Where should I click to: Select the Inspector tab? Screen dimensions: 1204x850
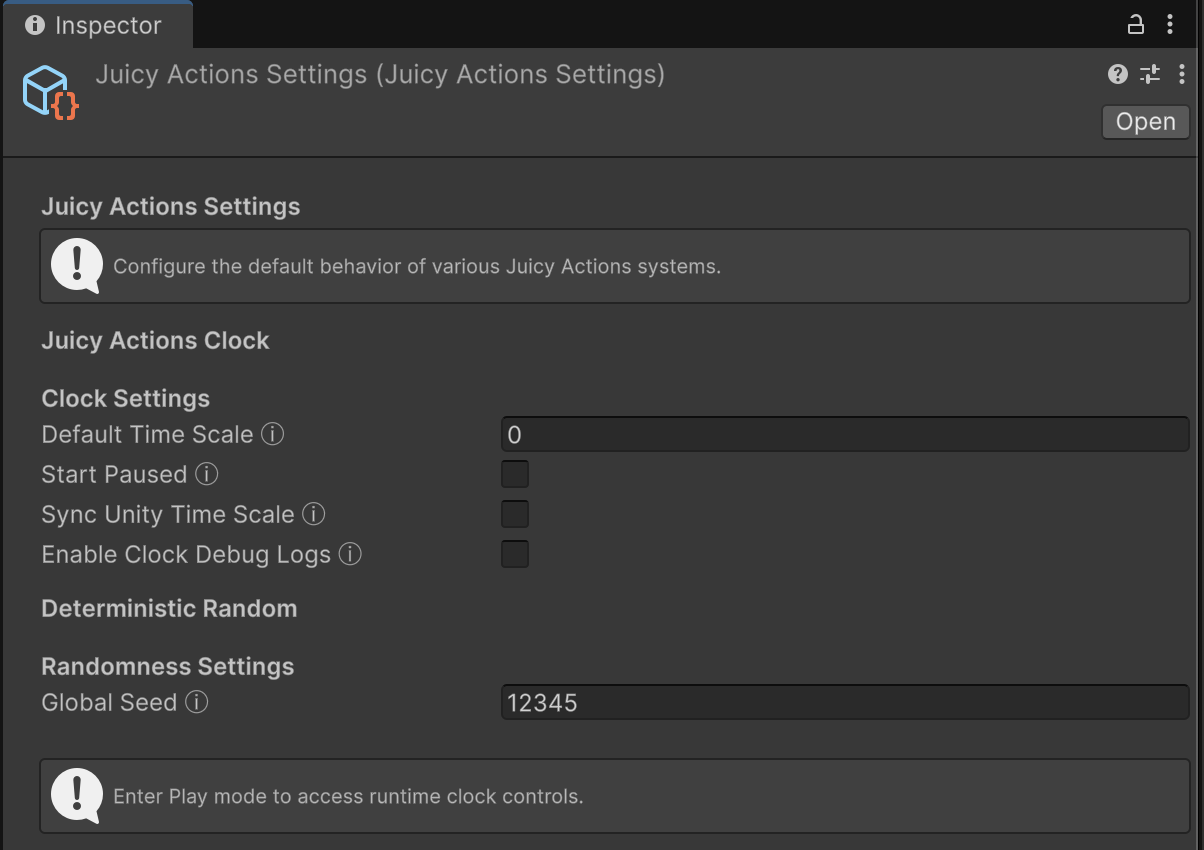coord(95,25)
